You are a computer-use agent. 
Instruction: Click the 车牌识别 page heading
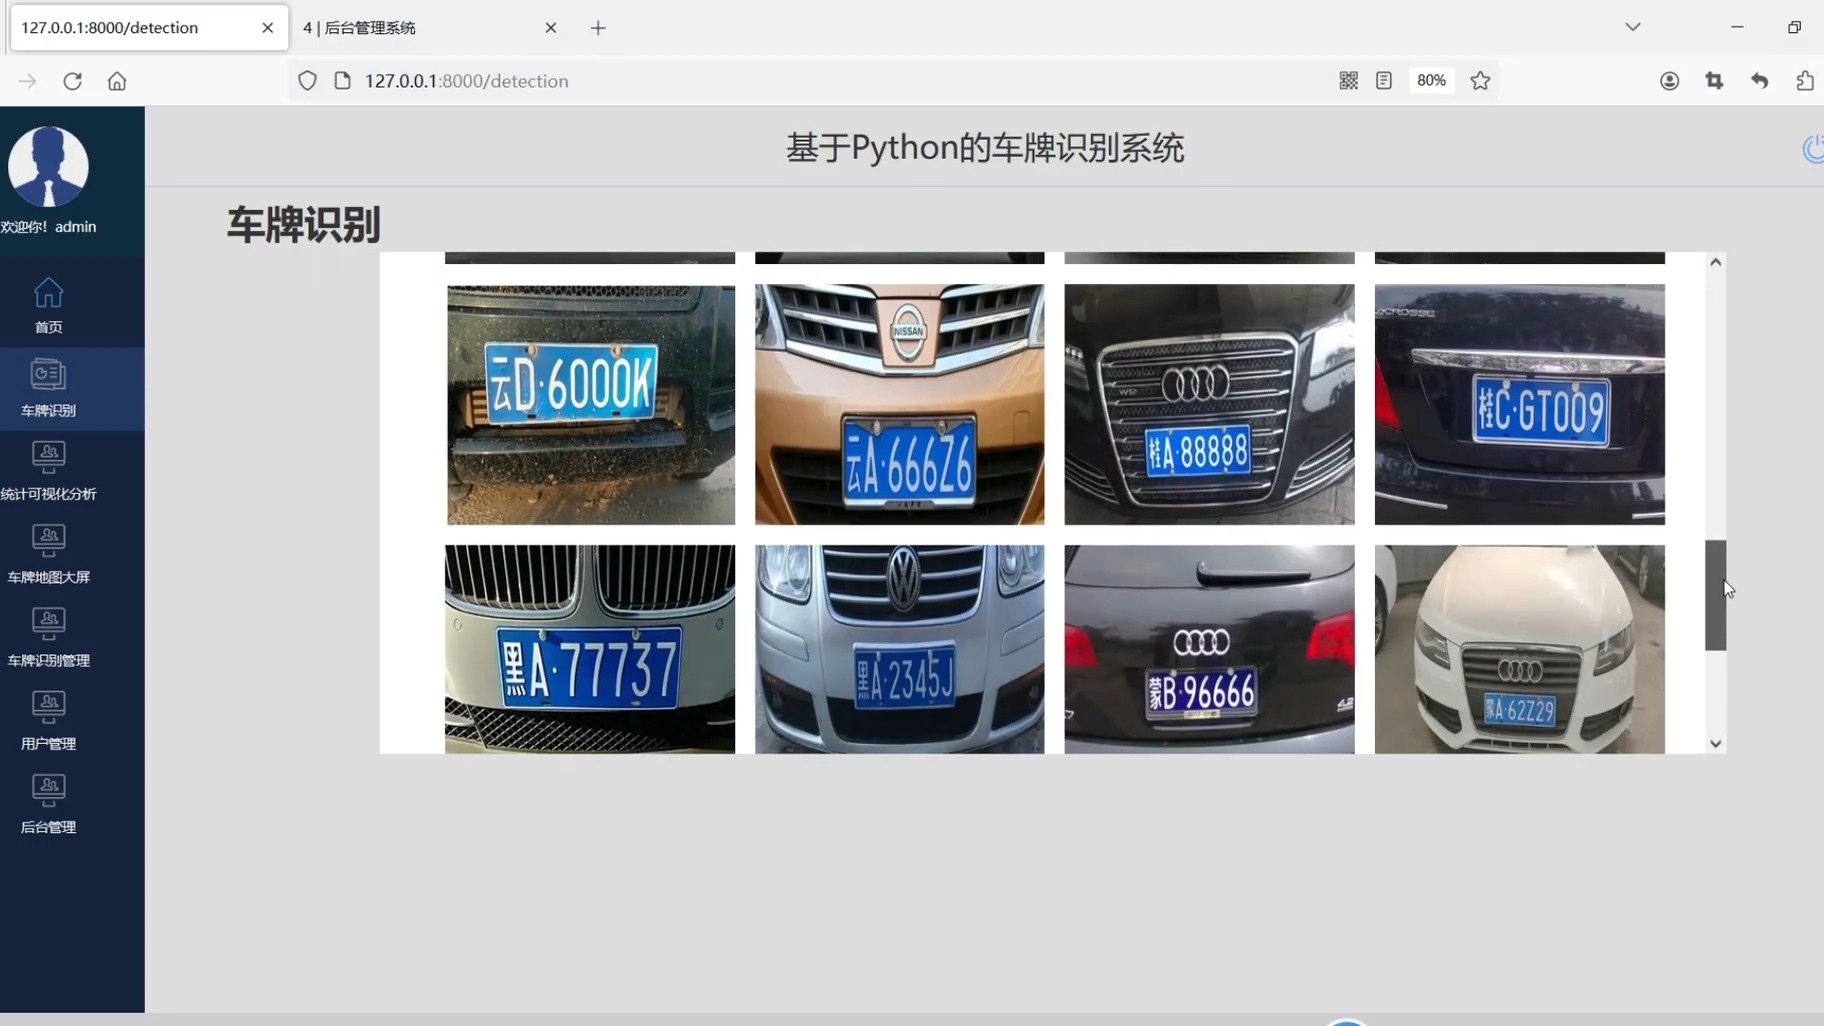(x=303, y=224)
